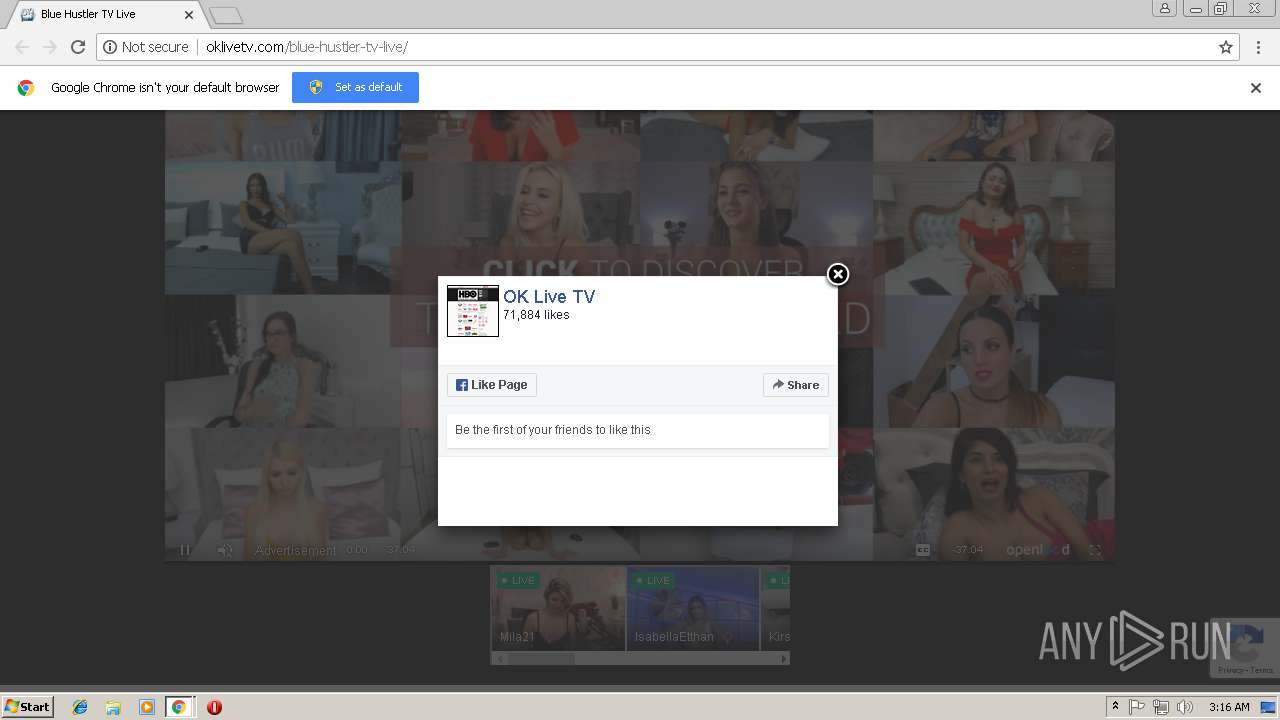Click the 3:16 AM system clock

(x=1229, y=707)
